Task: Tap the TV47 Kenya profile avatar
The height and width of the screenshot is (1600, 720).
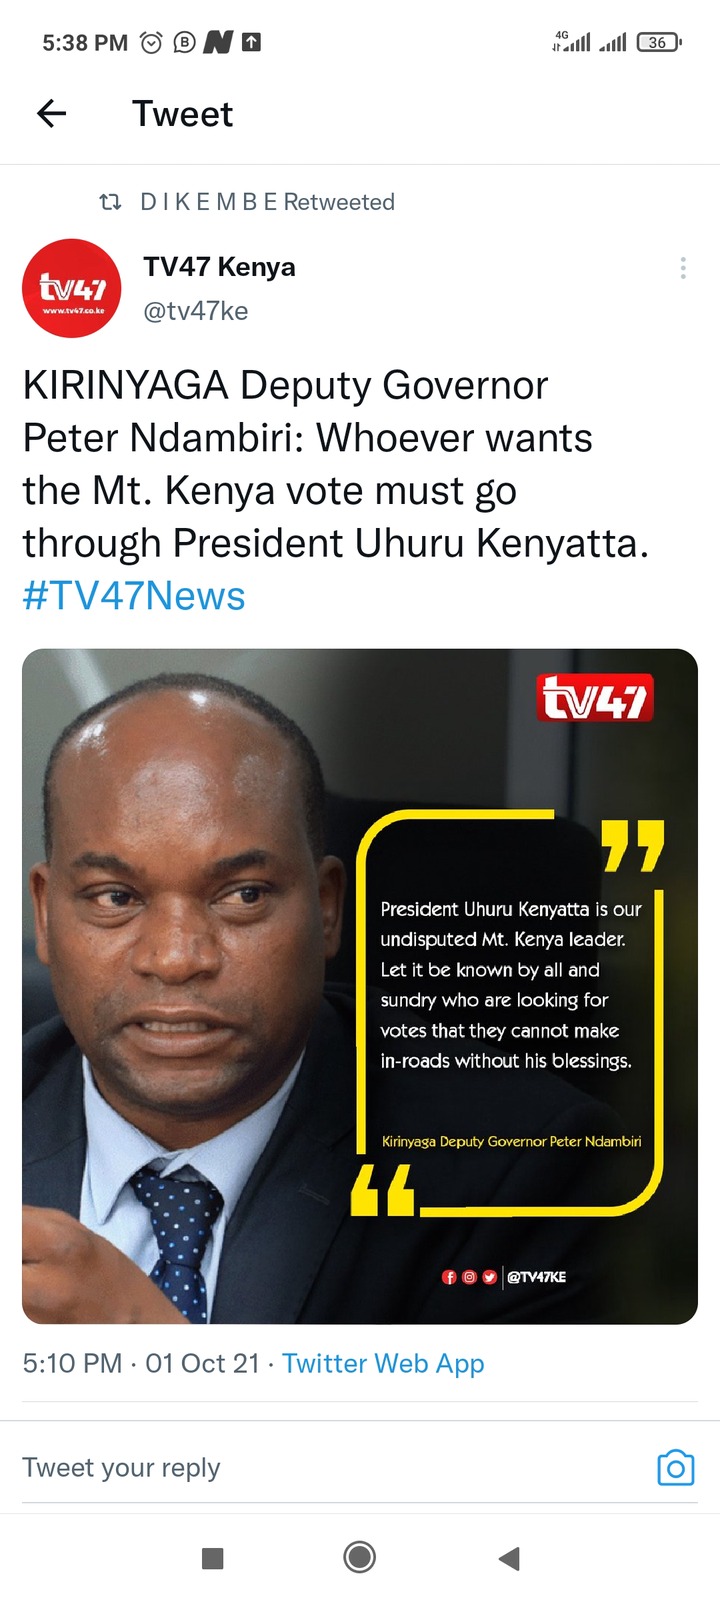Action: [x=72, y=288]
